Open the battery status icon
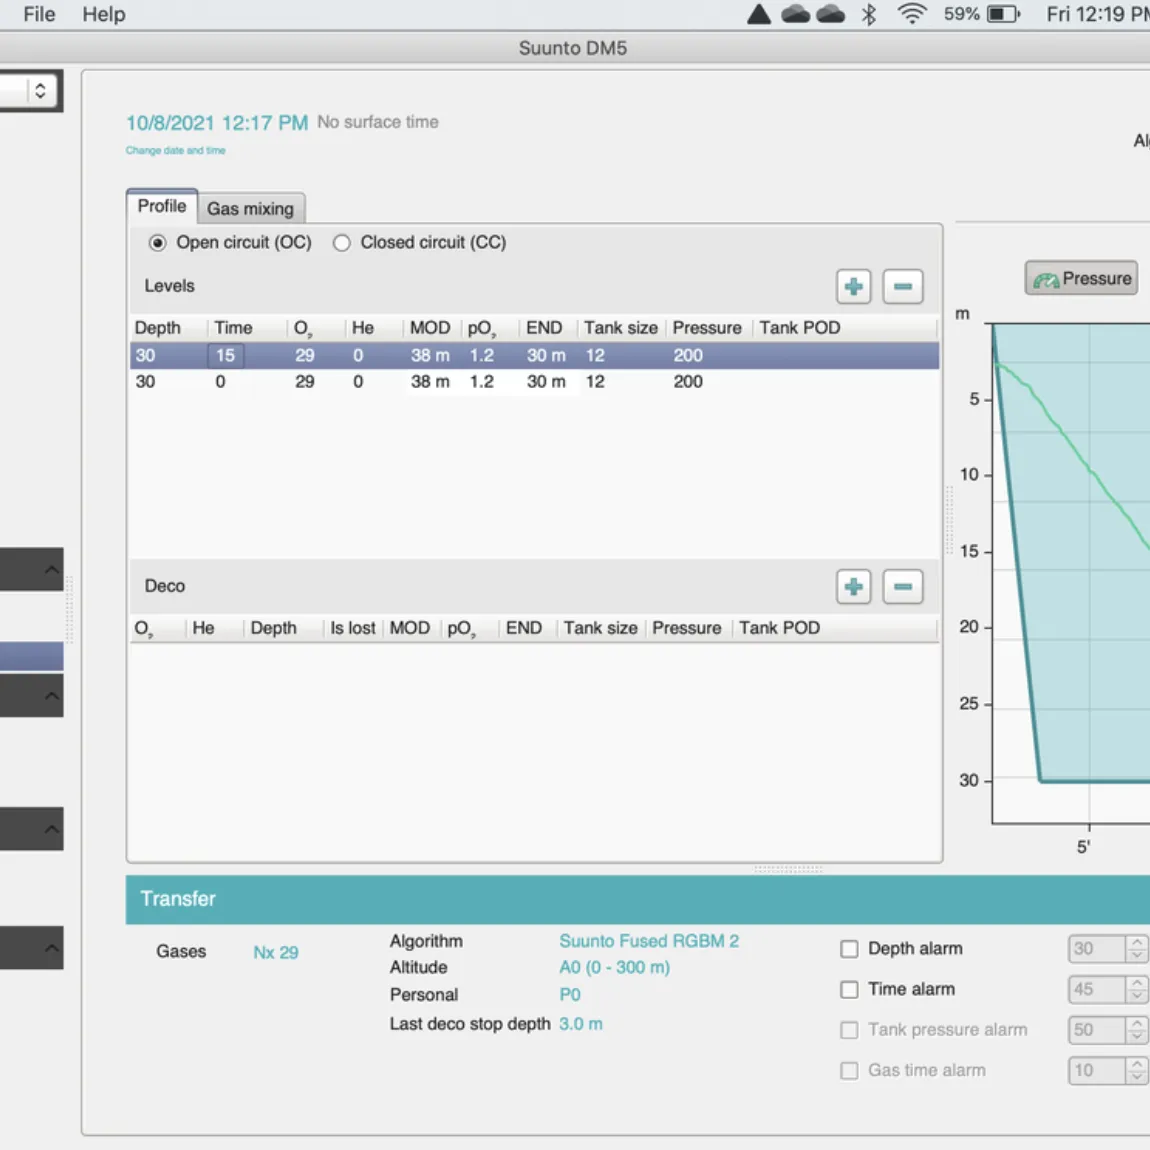 click(1003, 14)
